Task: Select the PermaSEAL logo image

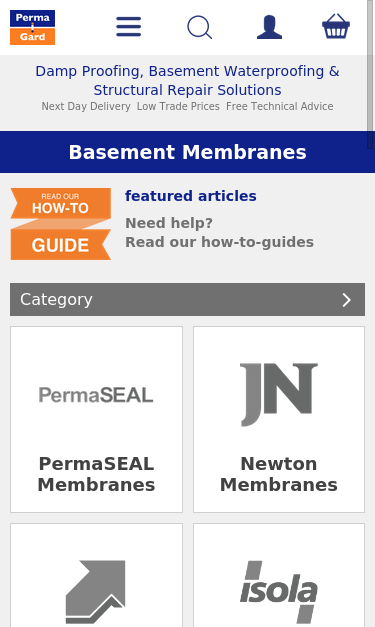Action: point(96,395)
